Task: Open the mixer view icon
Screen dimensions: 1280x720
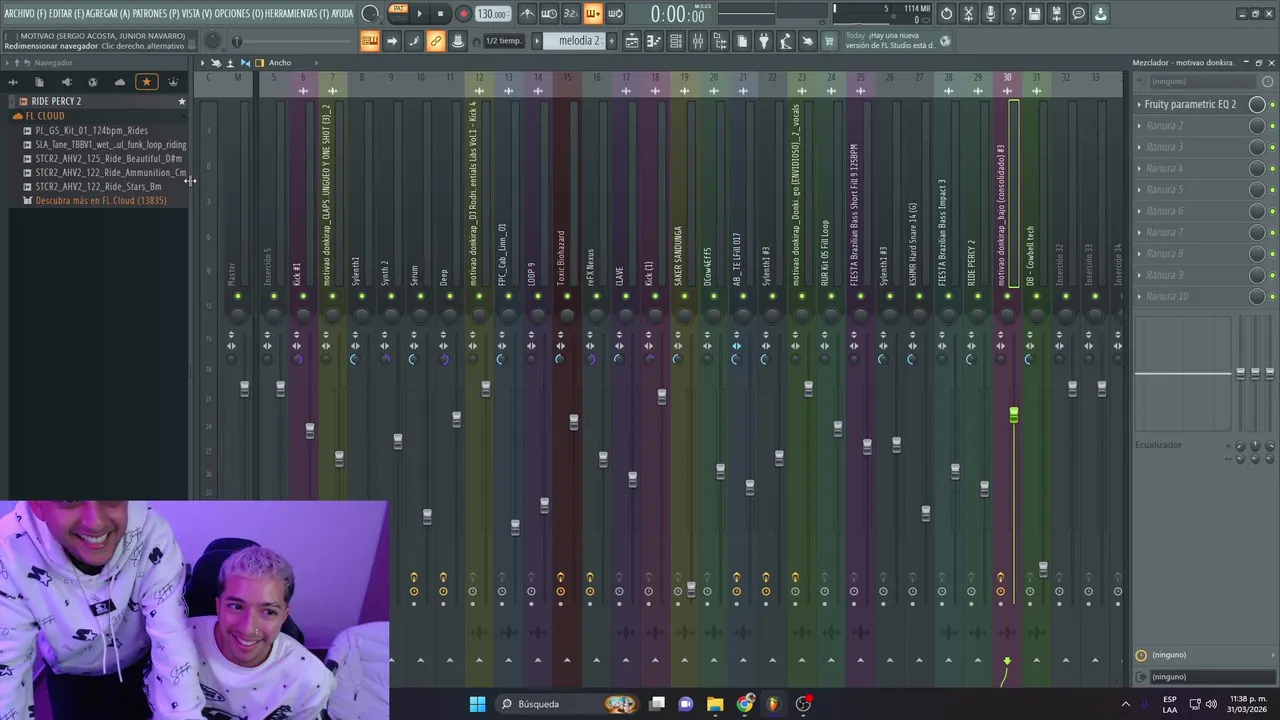Action: click(698, 41)
